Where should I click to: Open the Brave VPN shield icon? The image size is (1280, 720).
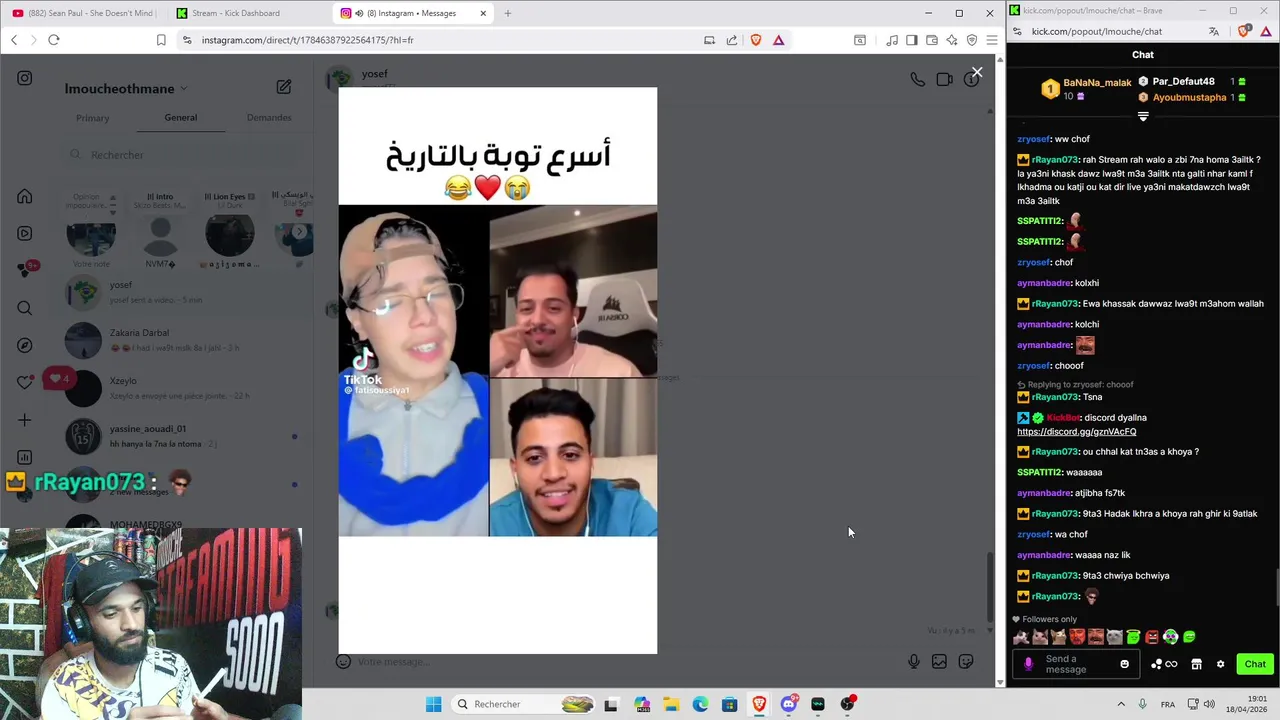coord(971,40)
